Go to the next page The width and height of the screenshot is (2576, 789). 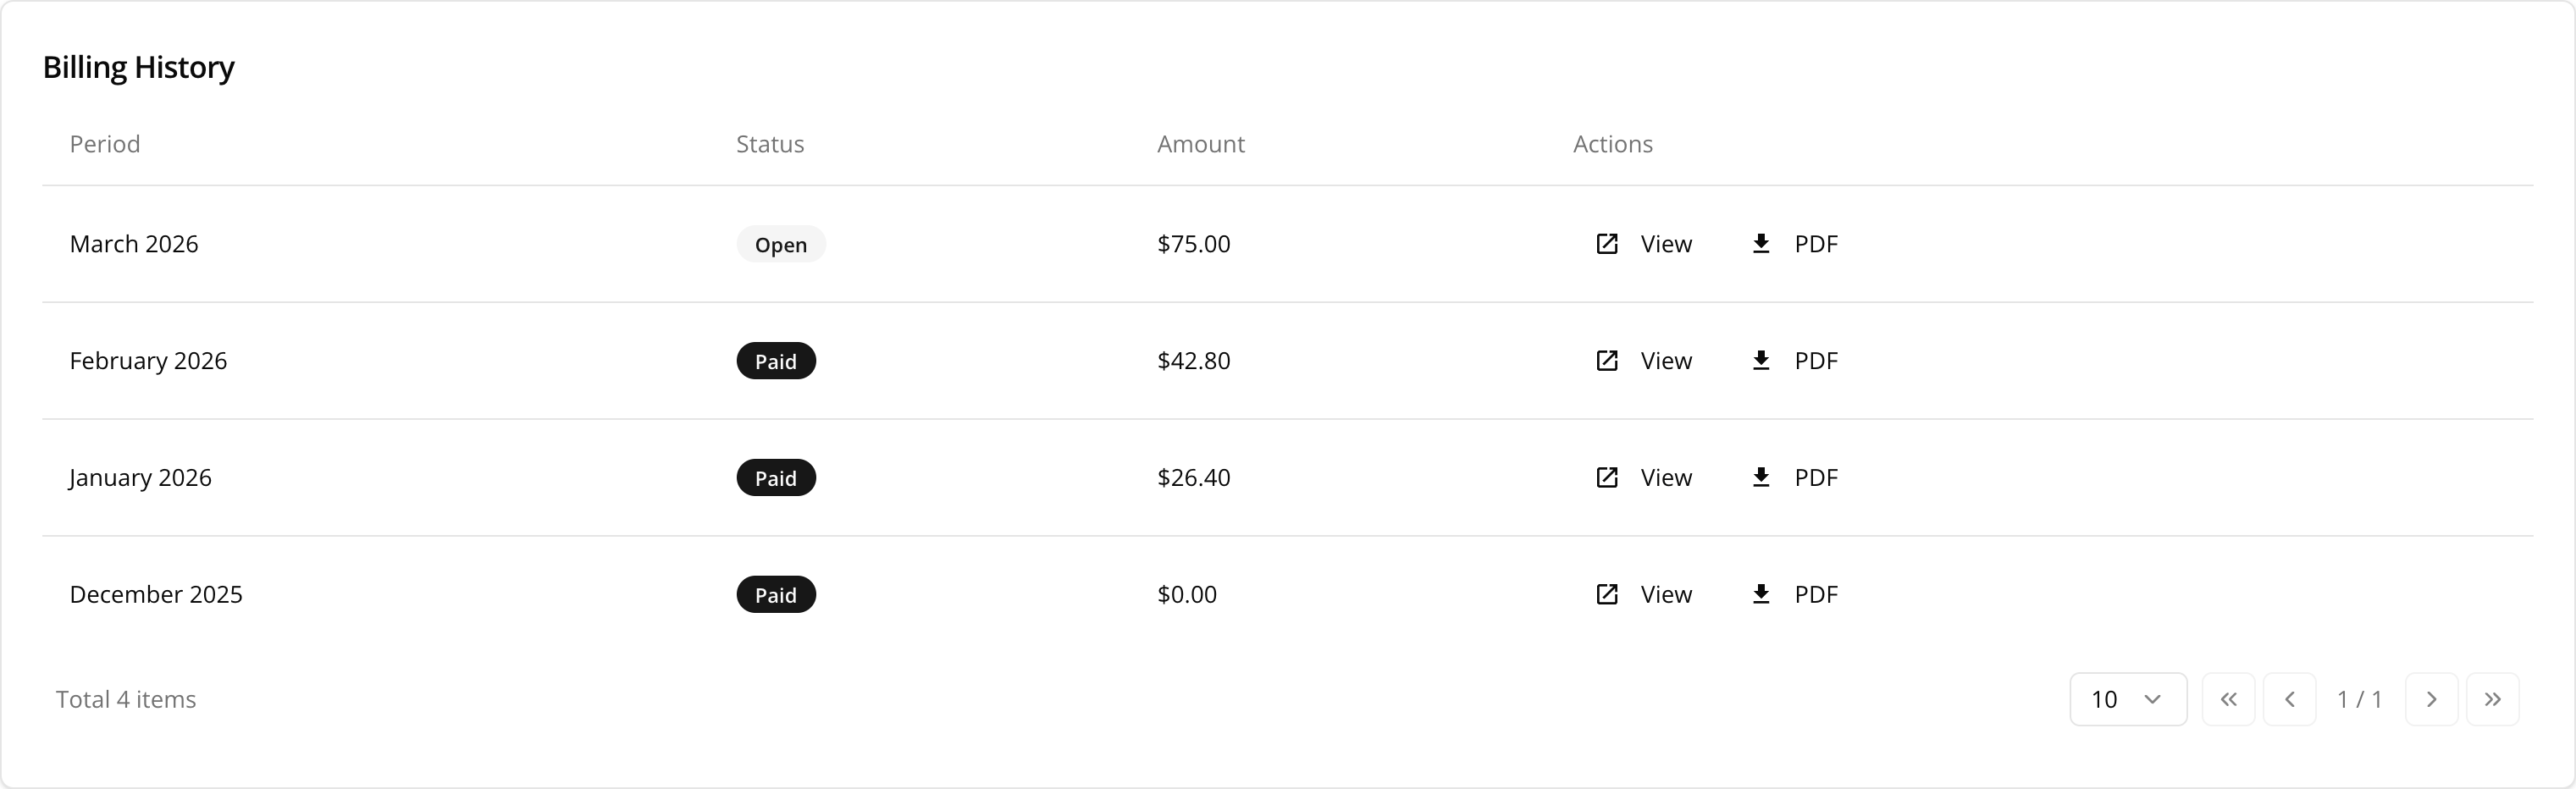pyautogui.click(x=2432, y=699)
